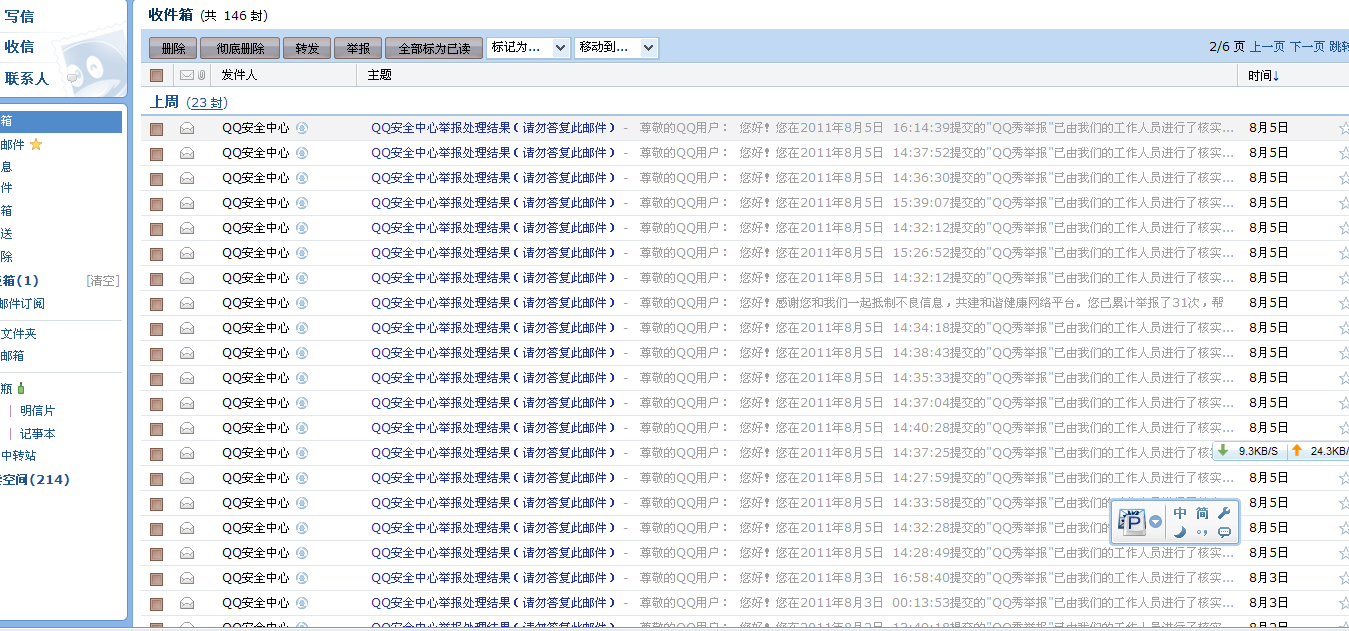1349x631 pixels.
Task: Sort by 时间 column header
Action: point(1263,75)
